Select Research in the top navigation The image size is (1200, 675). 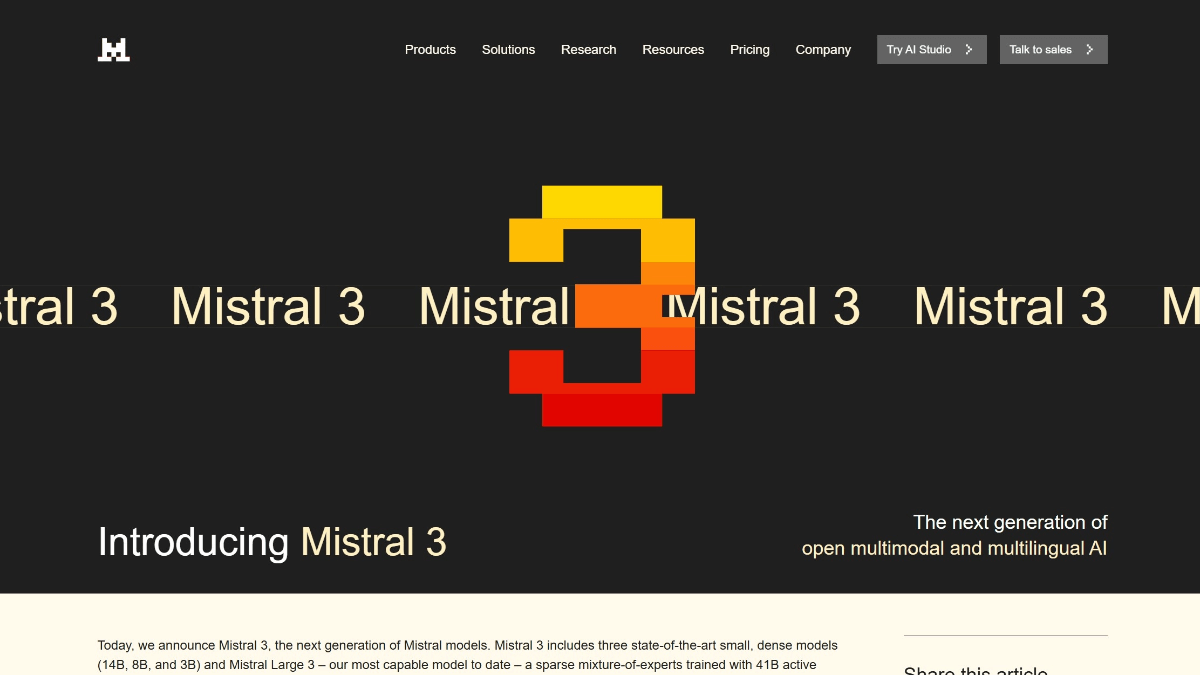[x=588, y=49]
